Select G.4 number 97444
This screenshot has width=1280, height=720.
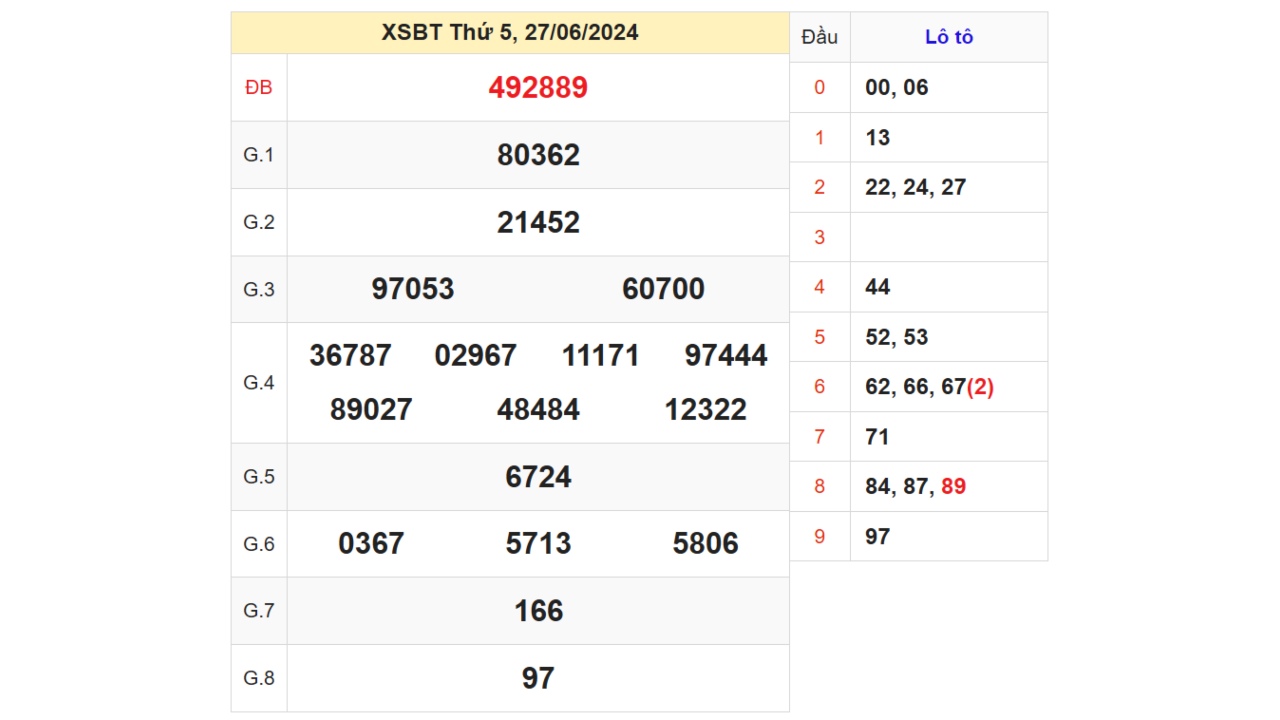[x=726, y=355]
